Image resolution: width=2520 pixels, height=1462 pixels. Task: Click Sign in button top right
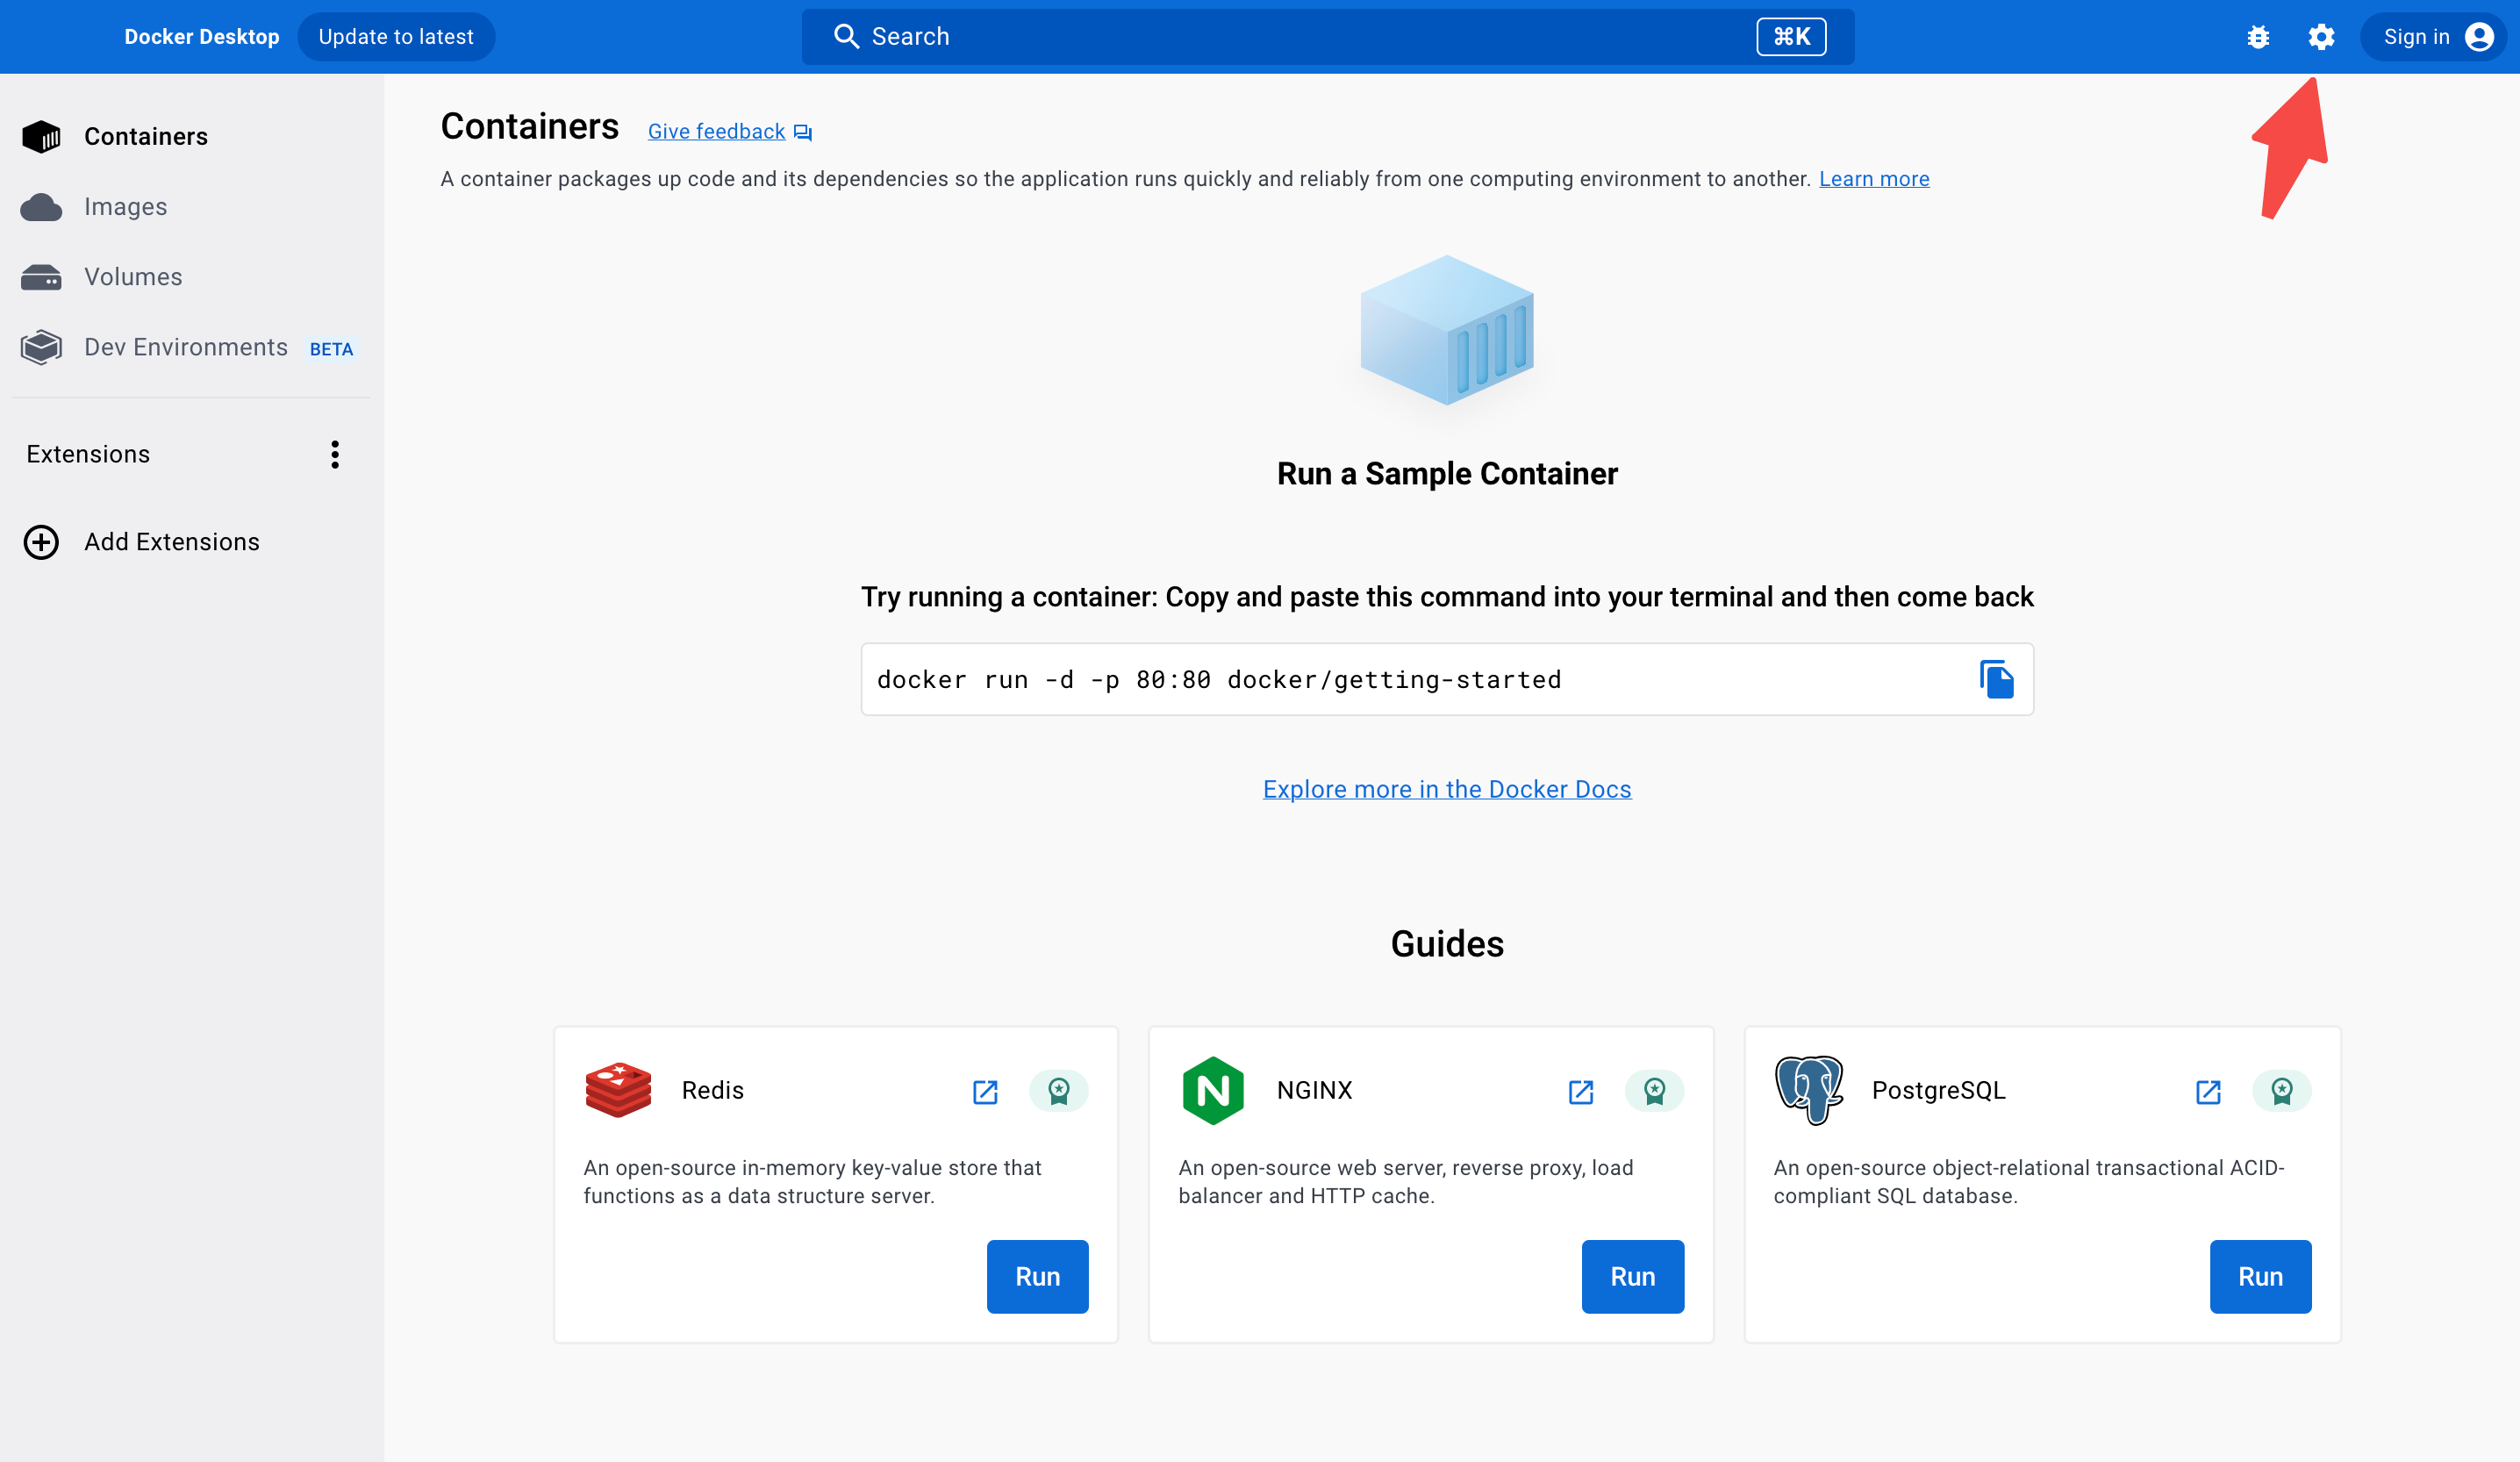click(2435, 35)
